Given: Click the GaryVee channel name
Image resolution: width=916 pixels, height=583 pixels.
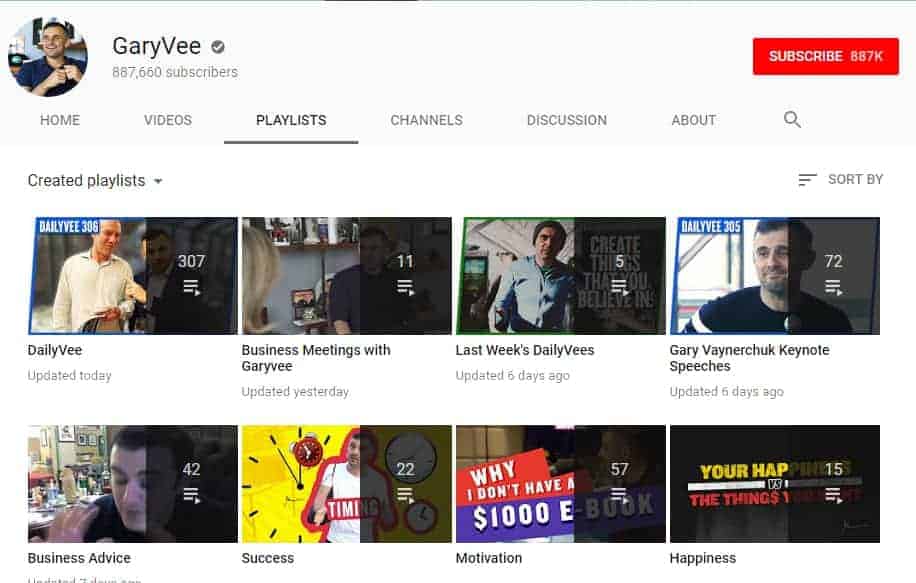Looking at the screenshot, I should [x=157, y=46].
